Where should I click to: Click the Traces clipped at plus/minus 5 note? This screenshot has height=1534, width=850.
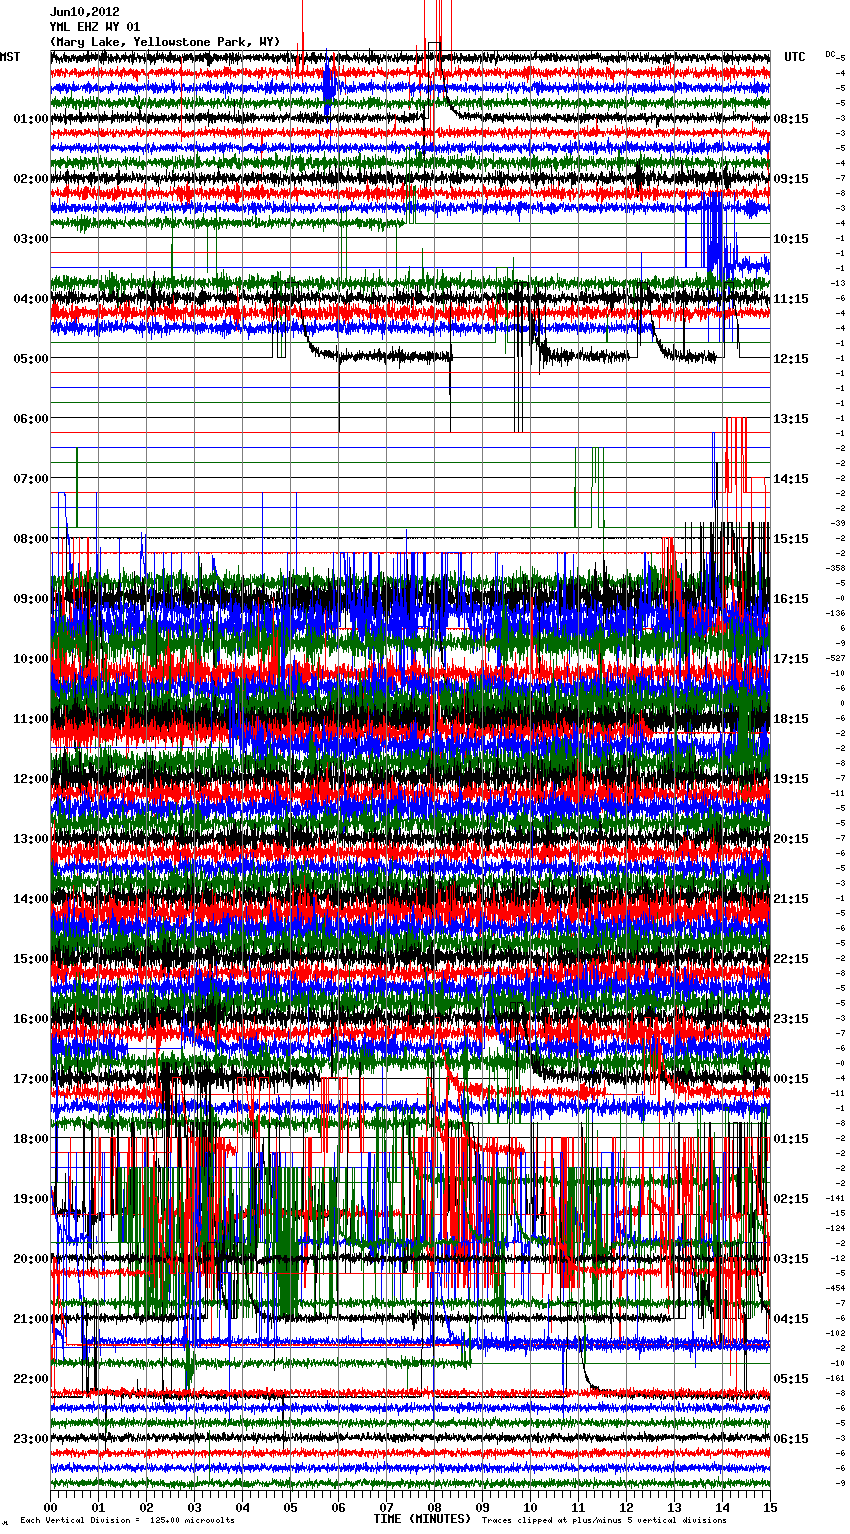coord(604,1521)
